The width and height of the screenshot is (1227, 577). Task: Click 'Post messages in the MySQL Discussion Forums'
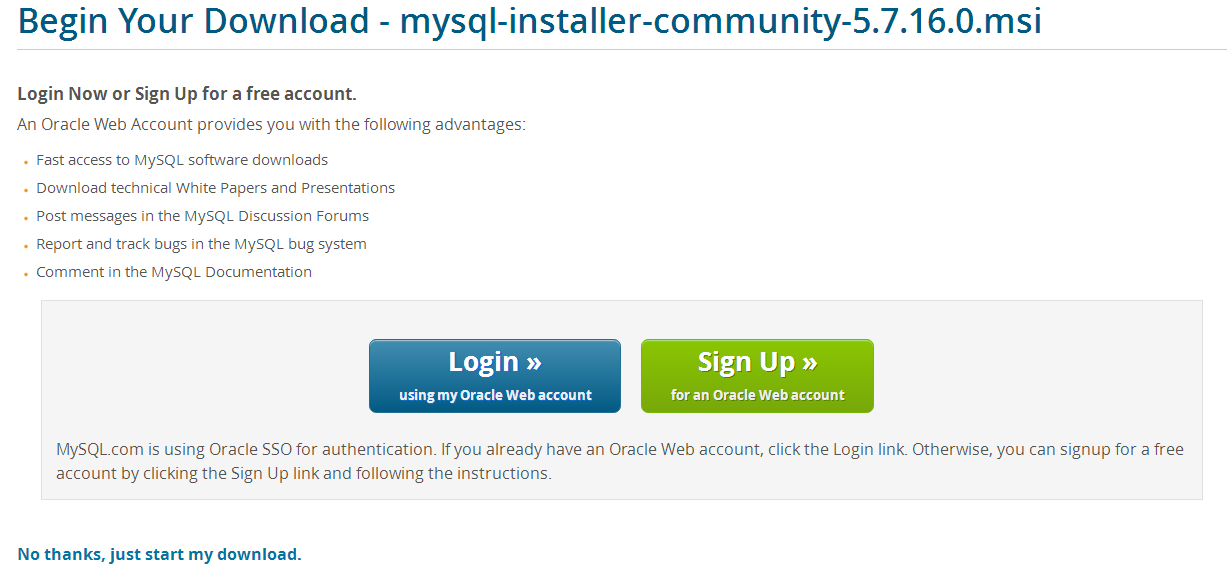point(202,215)
